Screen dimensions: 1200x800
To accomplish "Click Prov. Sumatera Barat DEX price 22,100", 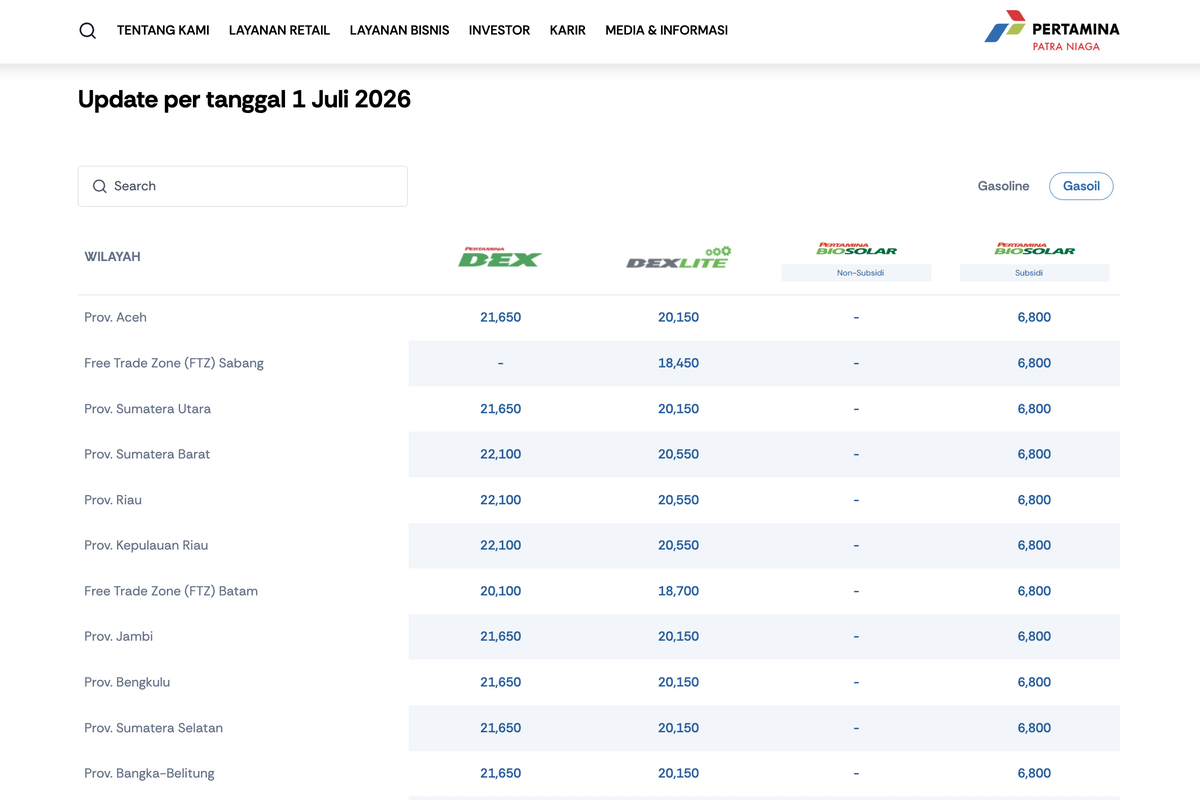I will point(500,454).
